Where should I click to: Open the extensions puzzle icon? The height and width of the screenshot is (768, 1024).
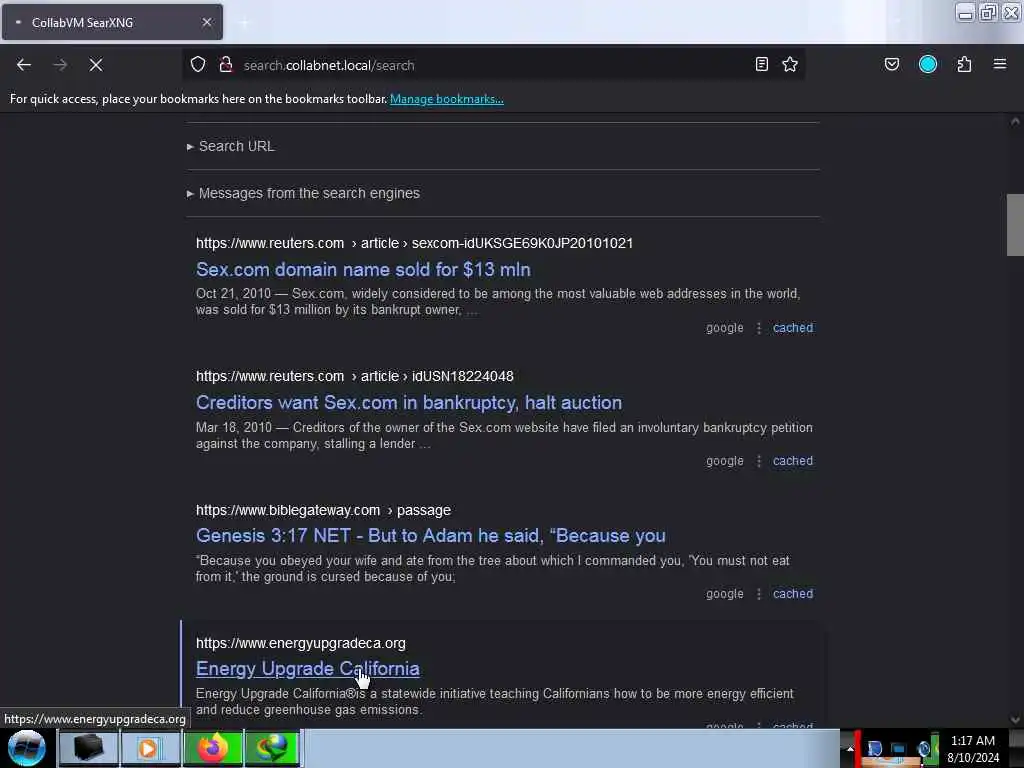[964, 64]
